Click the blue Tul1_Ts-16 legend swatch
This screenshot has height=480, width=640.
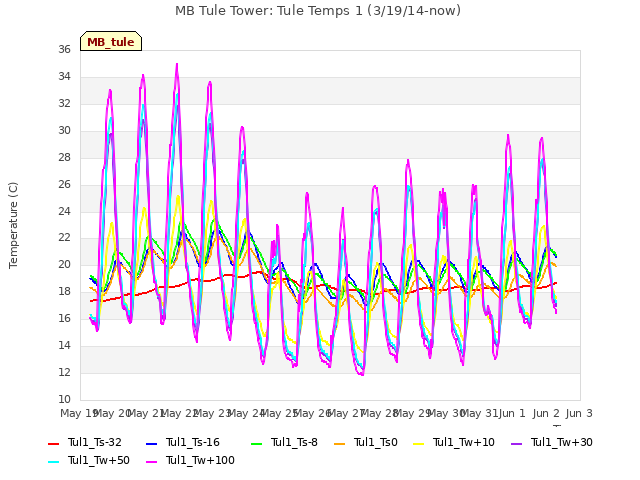151,443
